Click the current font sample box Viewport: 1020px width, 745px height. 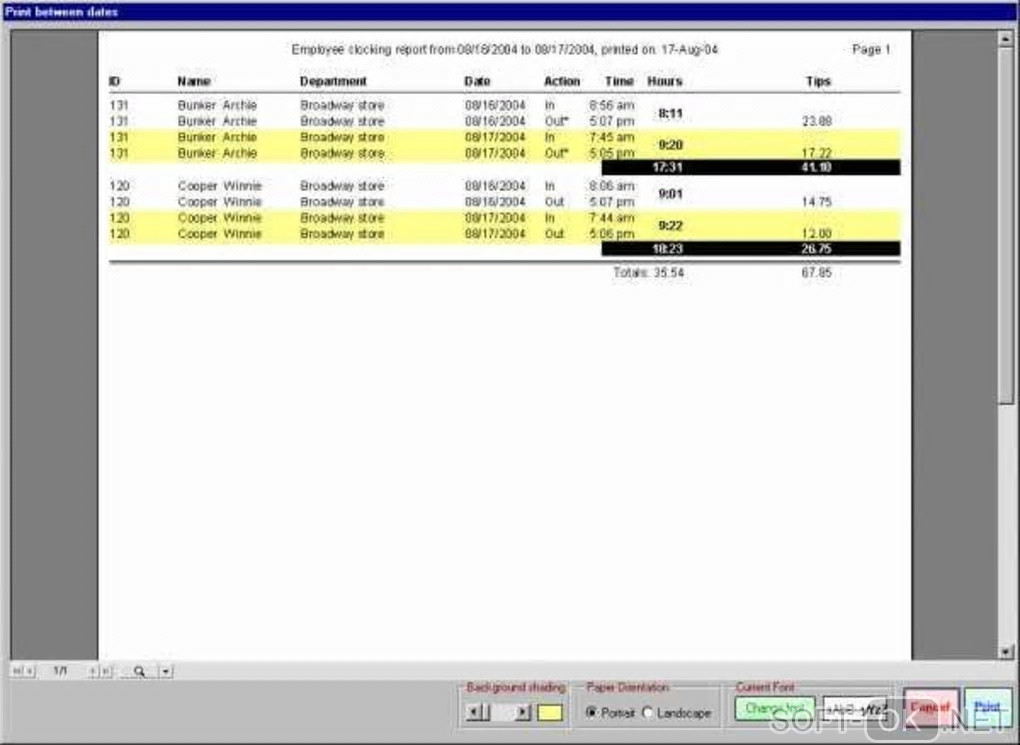856,708
